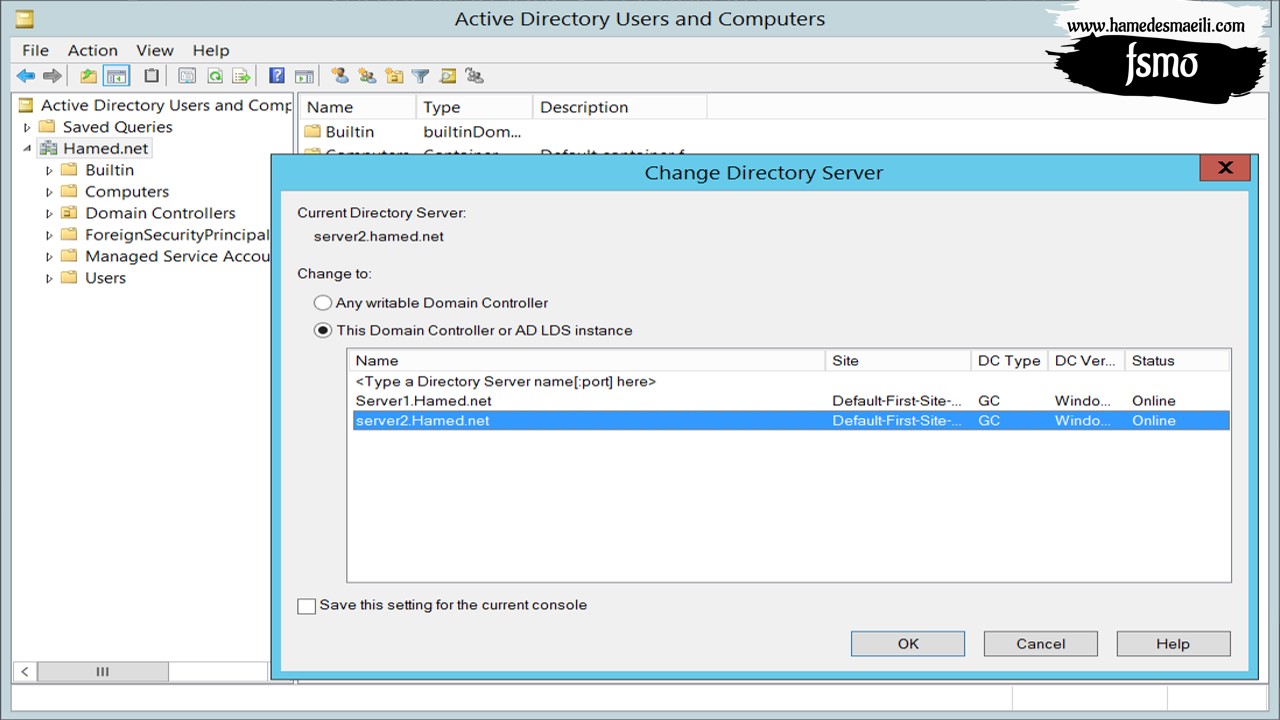
Task: Select Computers in the console tree
Action: (127, 192)
